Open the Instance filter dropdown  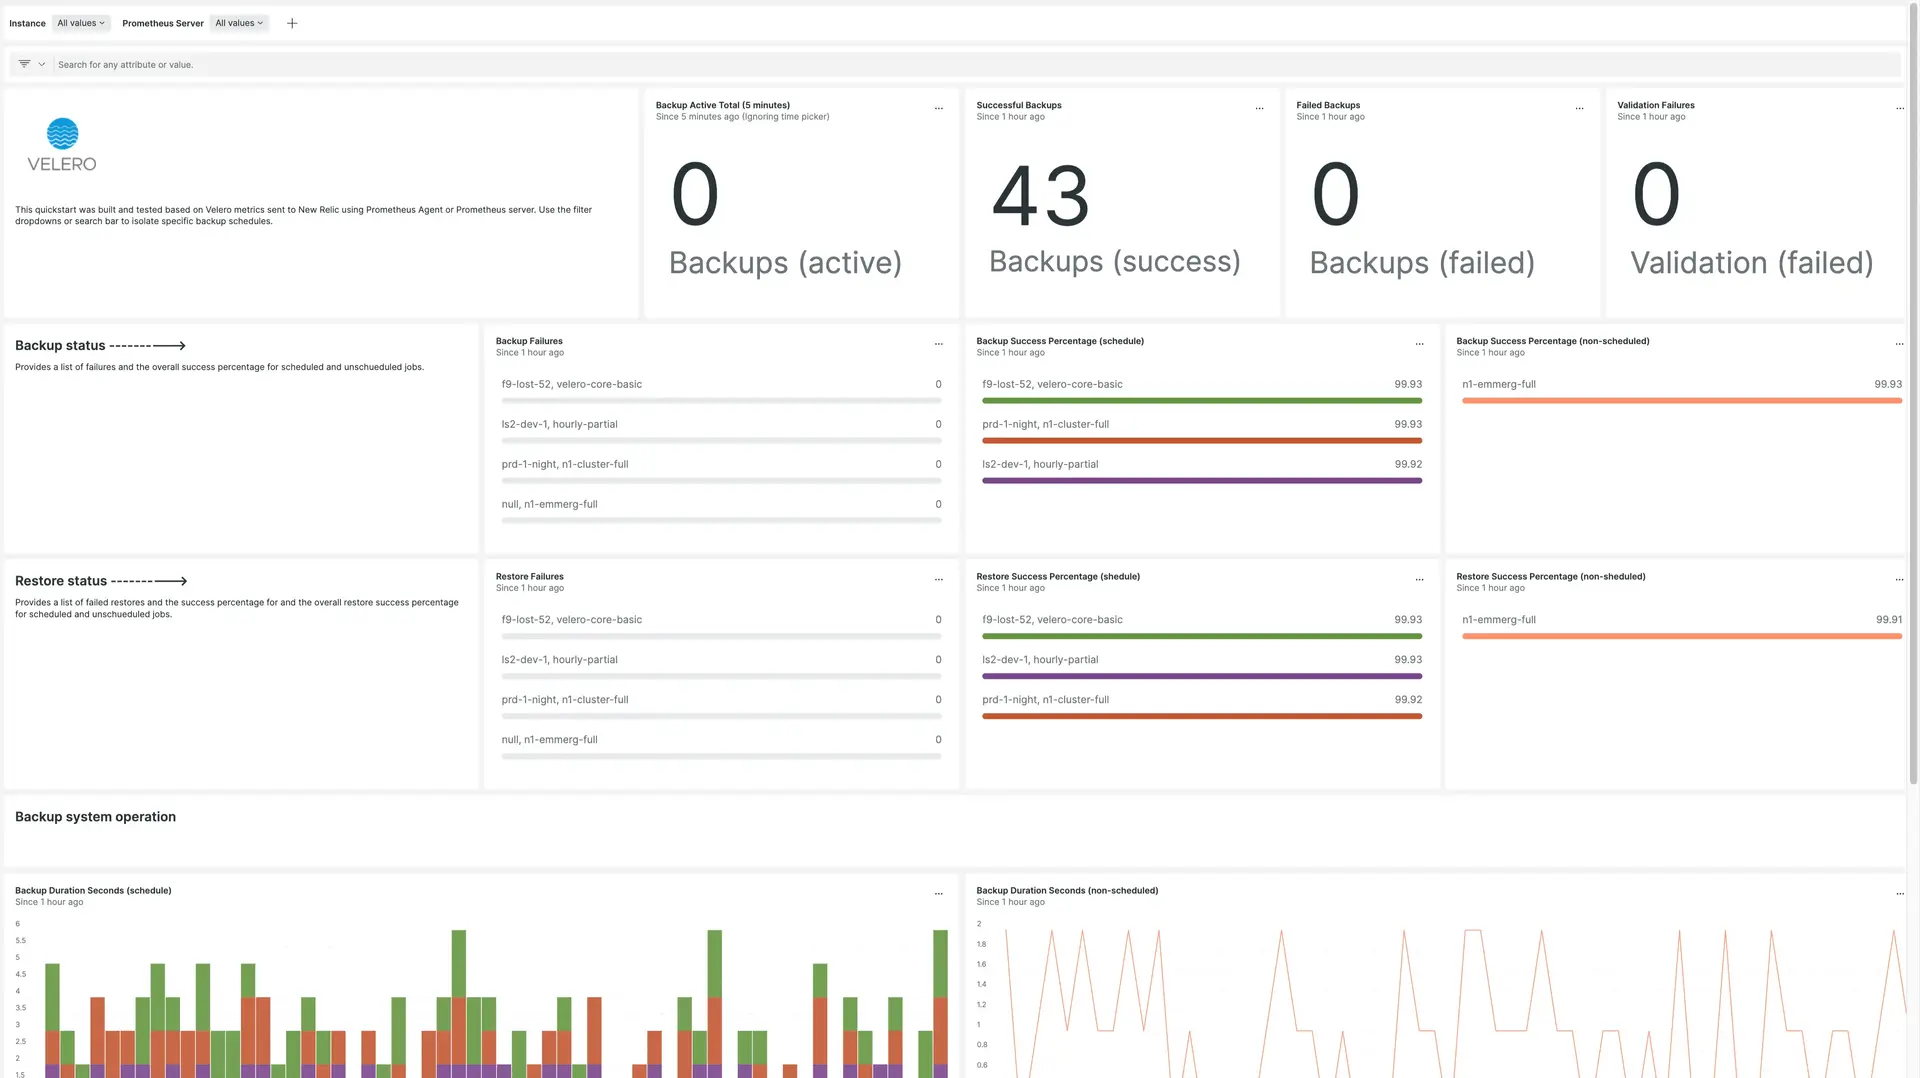coord(80,23)
